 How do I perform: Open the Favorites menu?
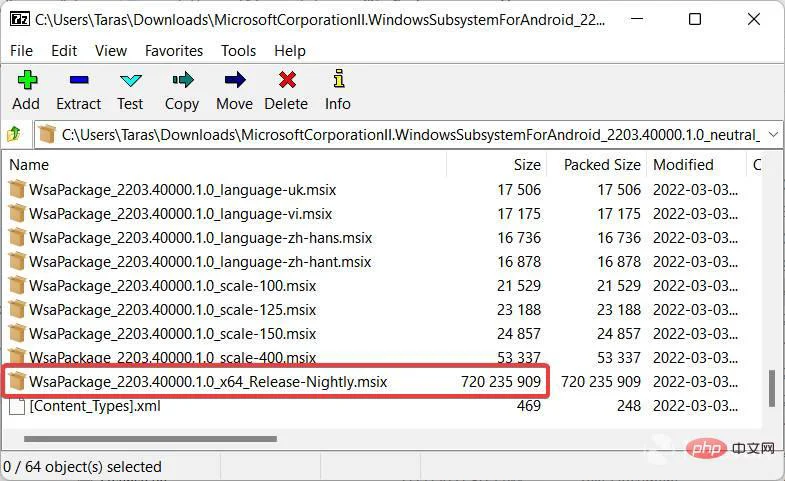tap(174, 51)
